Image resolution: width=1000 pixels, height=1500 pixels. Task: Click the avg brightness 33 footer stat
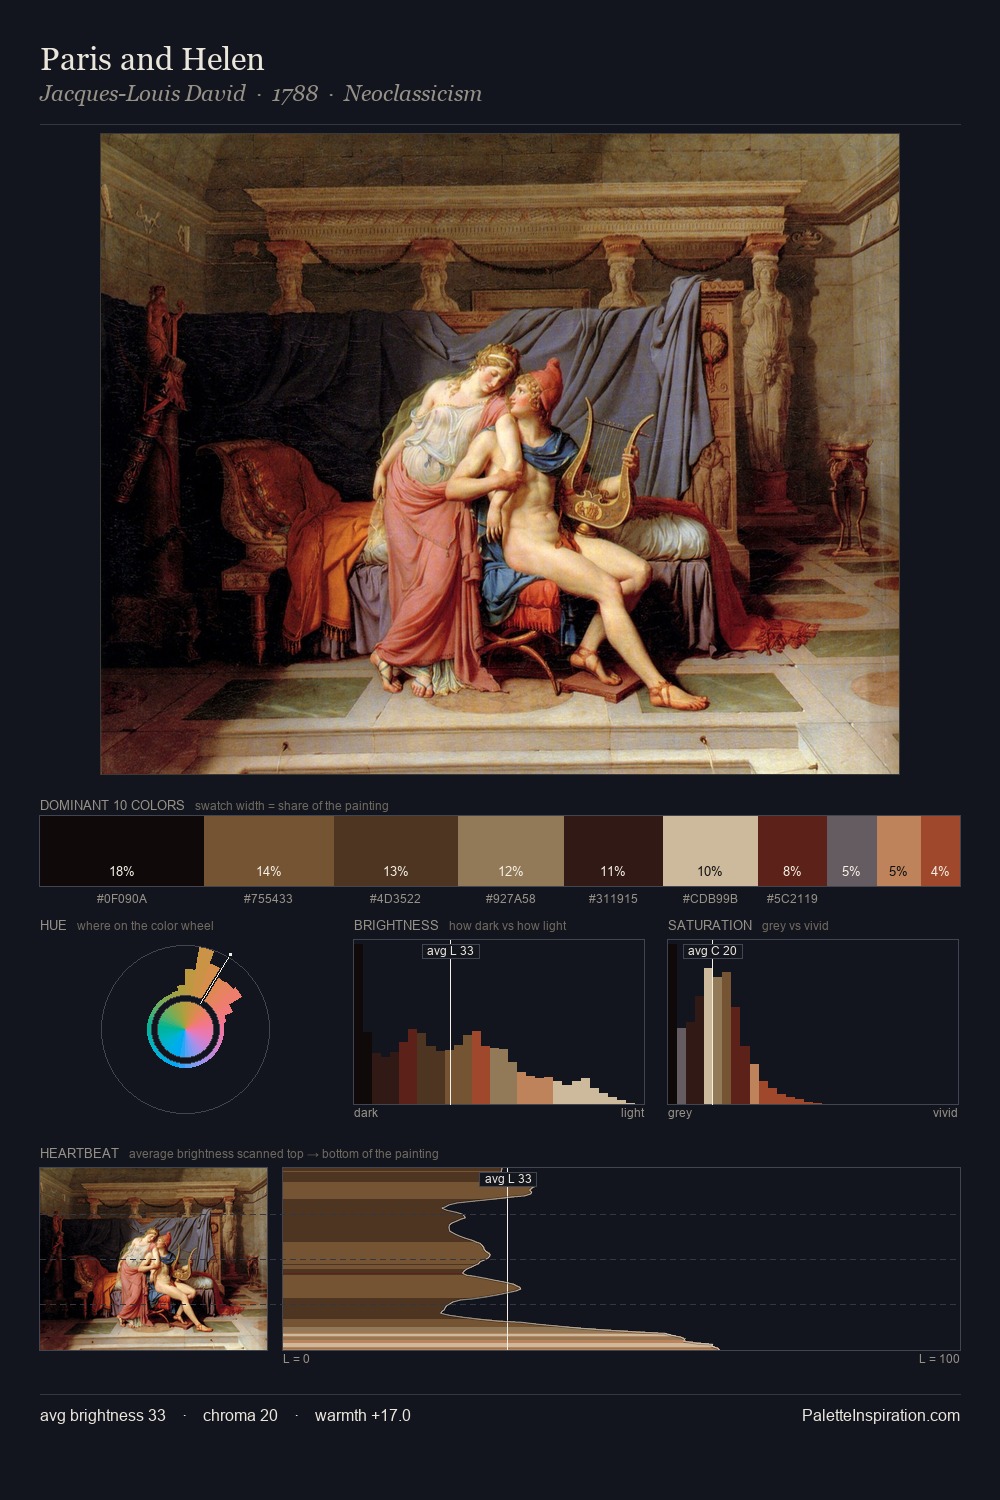[103, 1416]
